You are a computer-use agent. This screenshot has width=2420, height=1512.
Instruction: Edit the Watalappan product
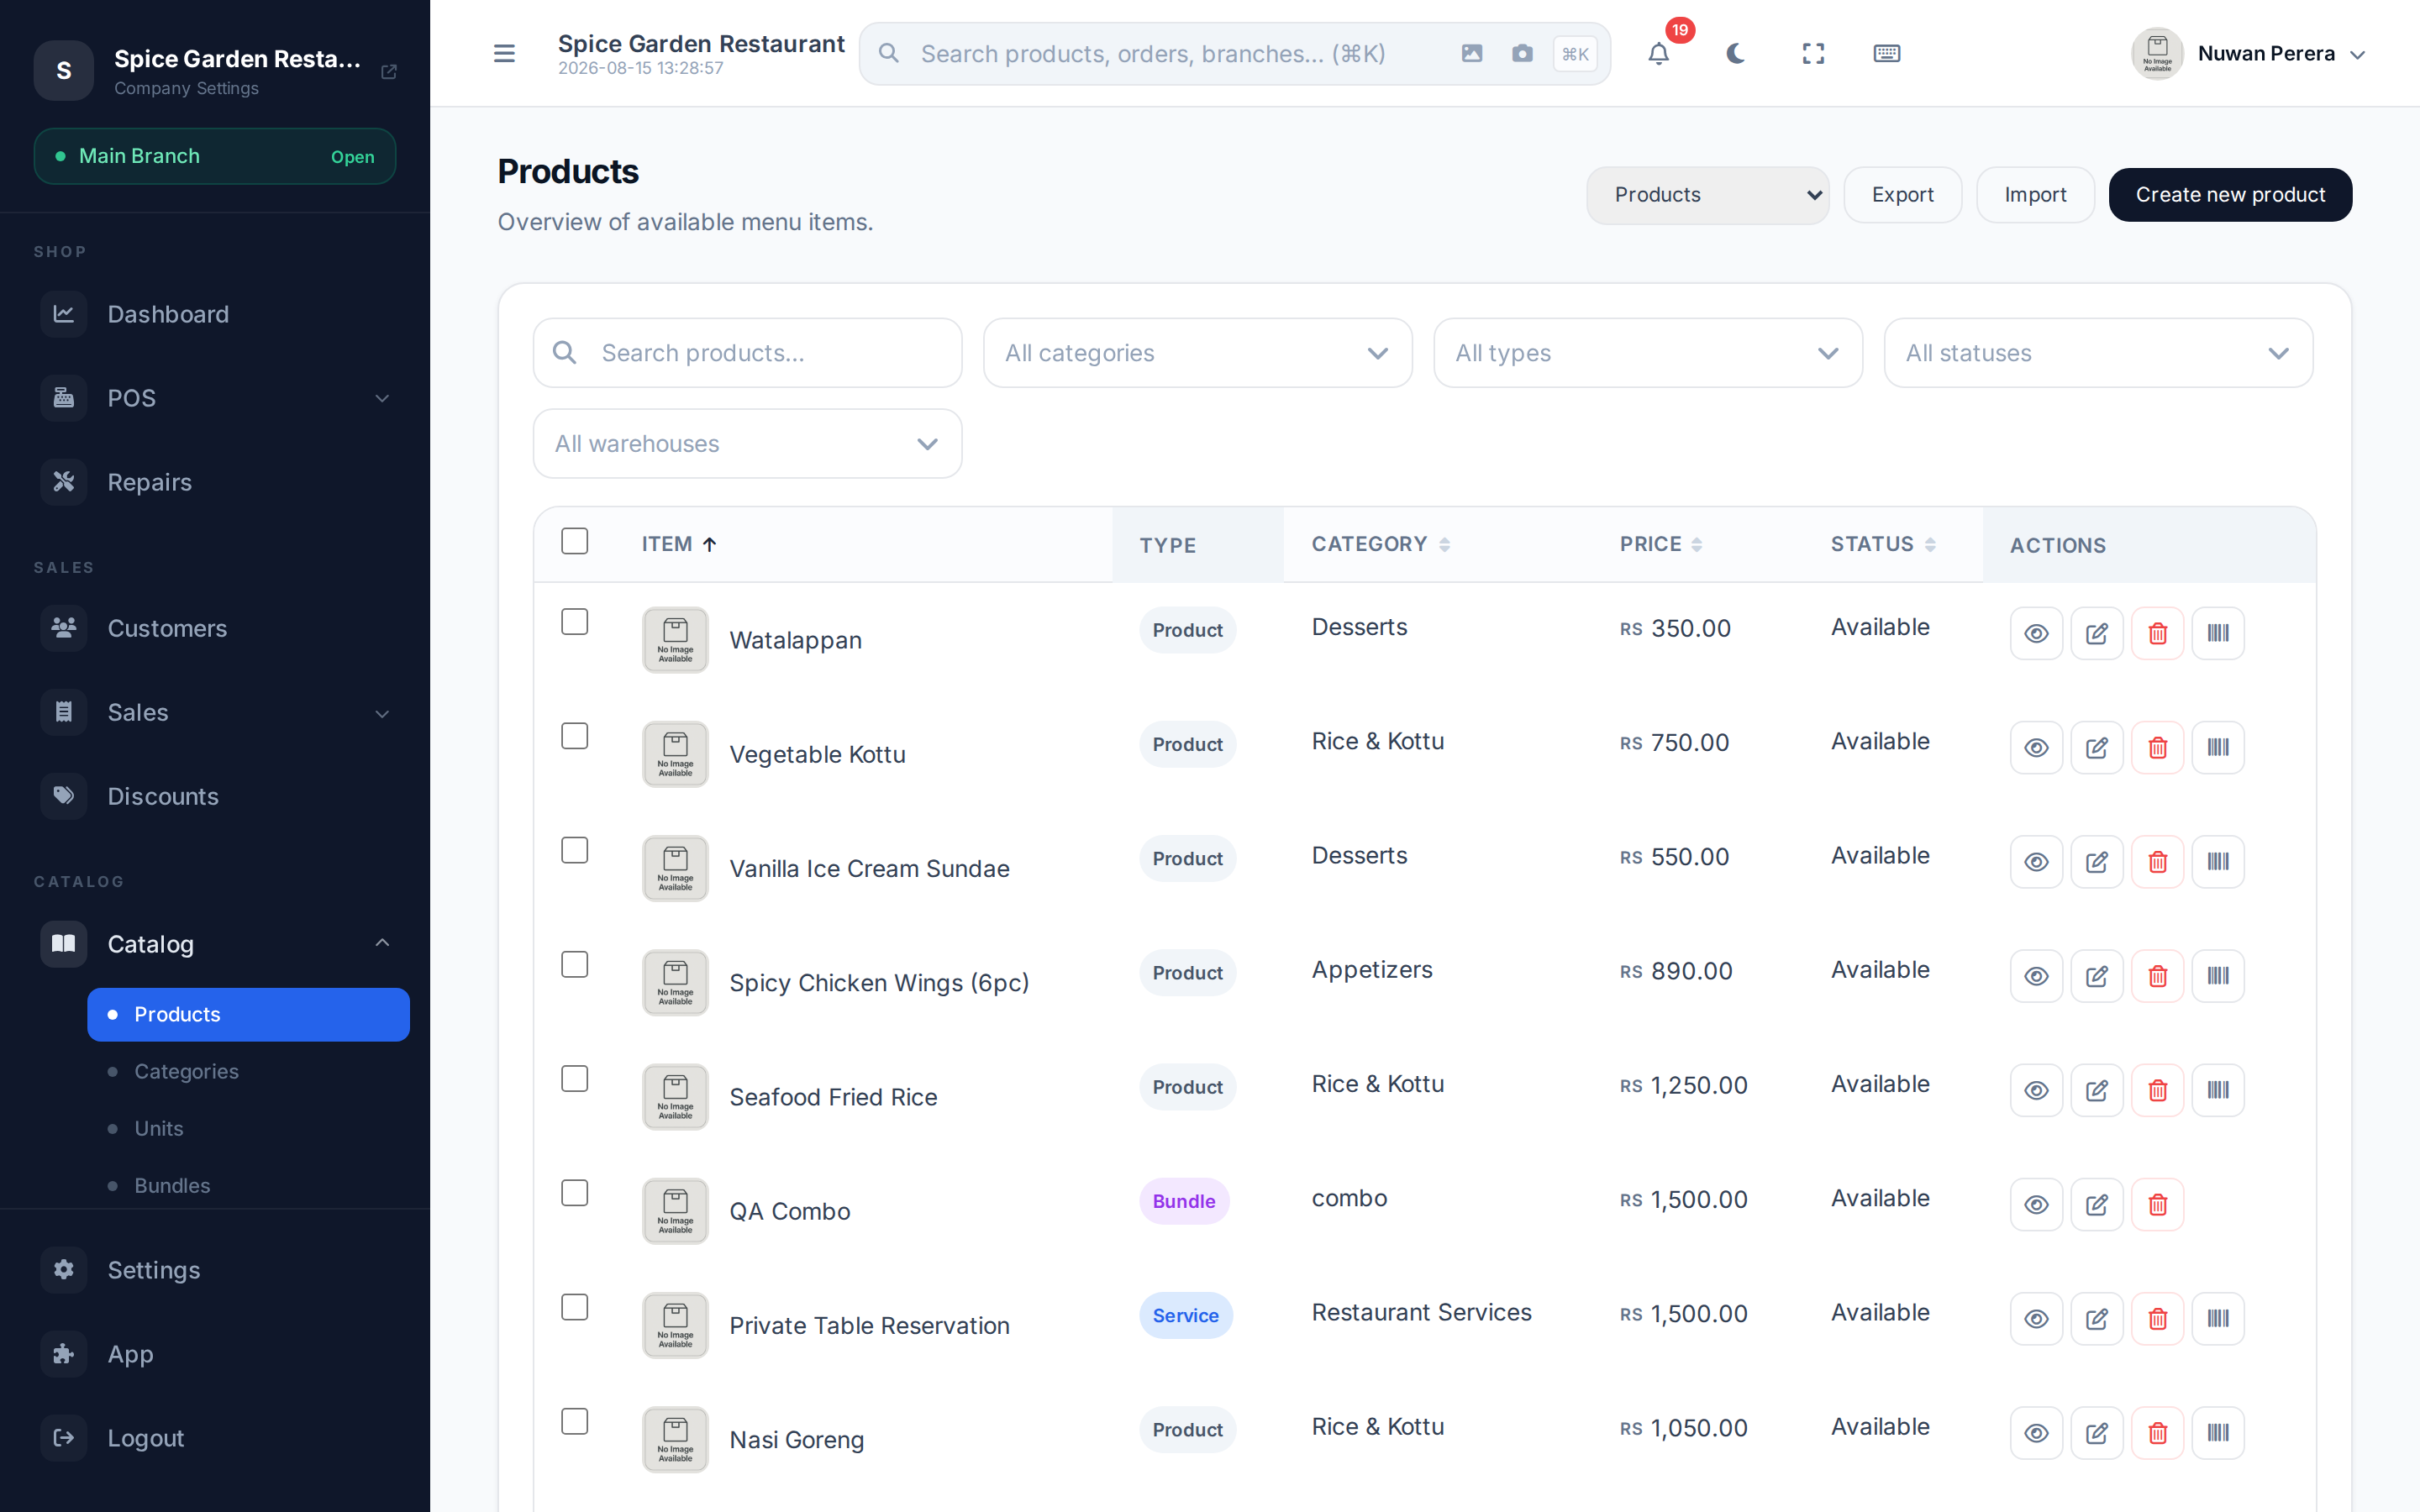[x=2097, y=633]
